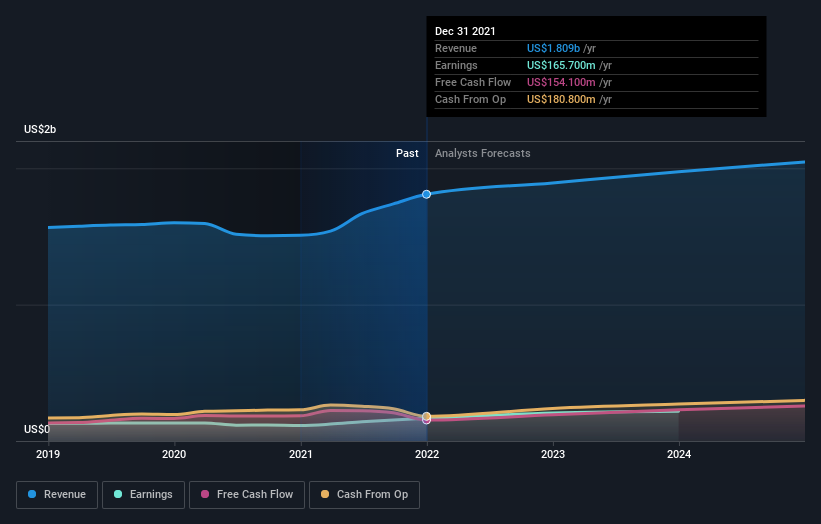Toggle the Cash From Op legend button

tap(364, 495)
